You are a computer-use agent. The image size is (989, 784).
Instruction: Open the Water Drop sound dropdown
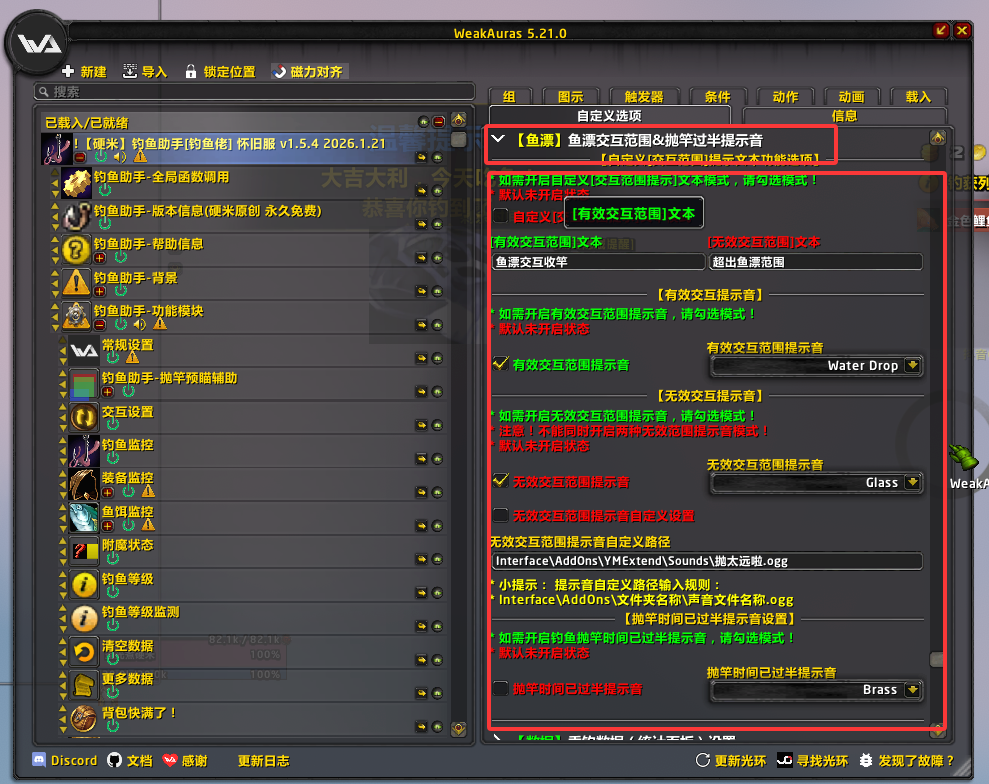tap(912, 365)
